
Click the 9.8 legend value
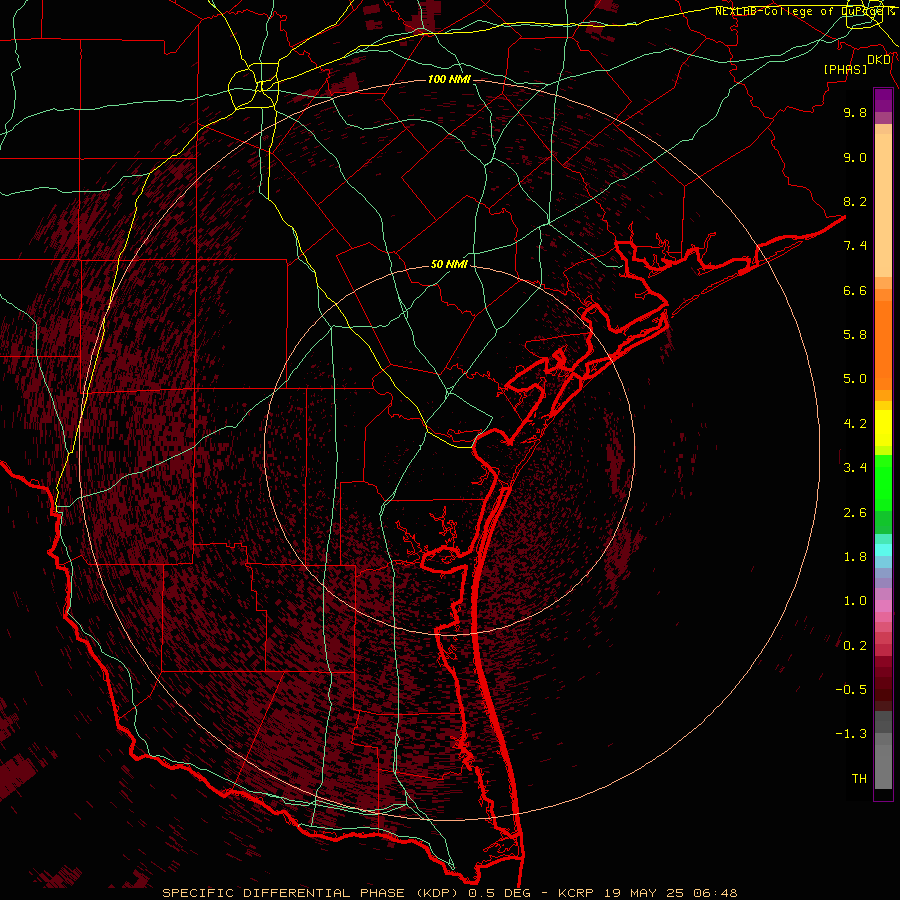pos(855,112)
